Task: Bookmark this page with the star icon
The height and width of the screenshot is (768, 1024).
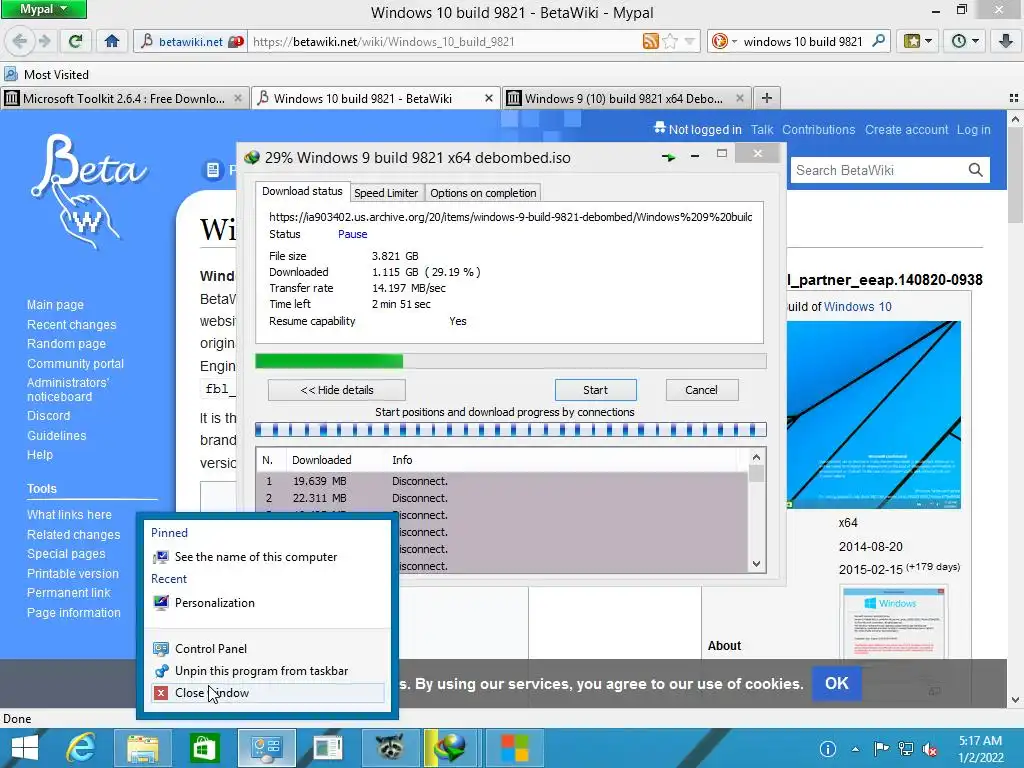Action: coord(669,42)
